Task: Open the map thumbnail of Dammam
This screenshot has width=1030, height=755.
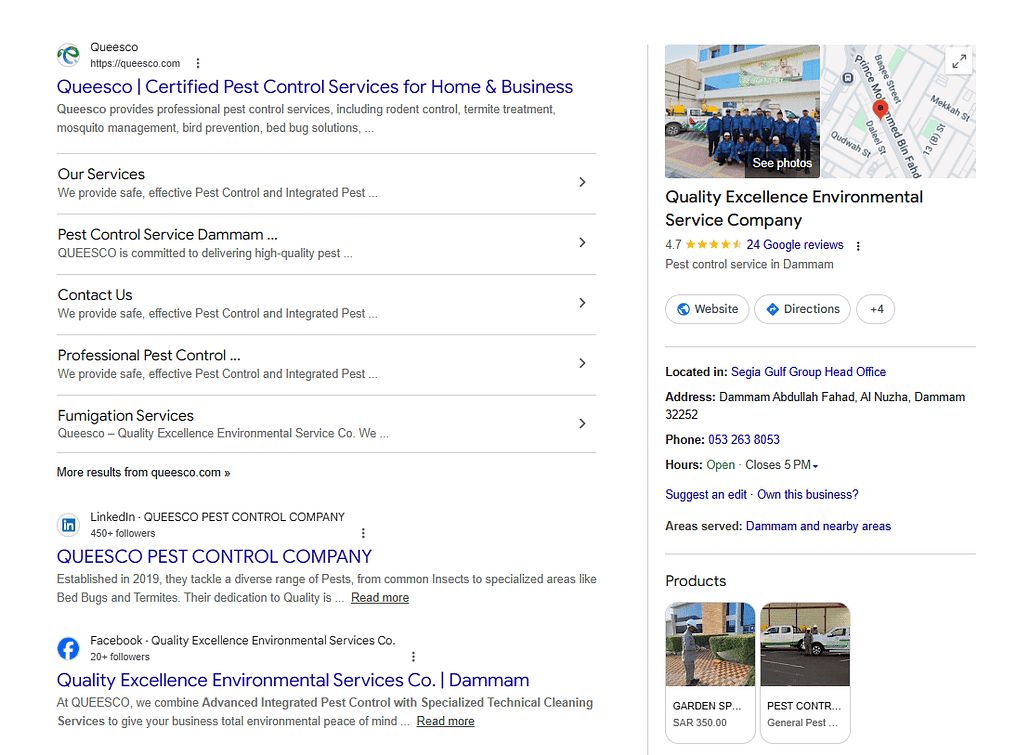Action: [899, 111]
